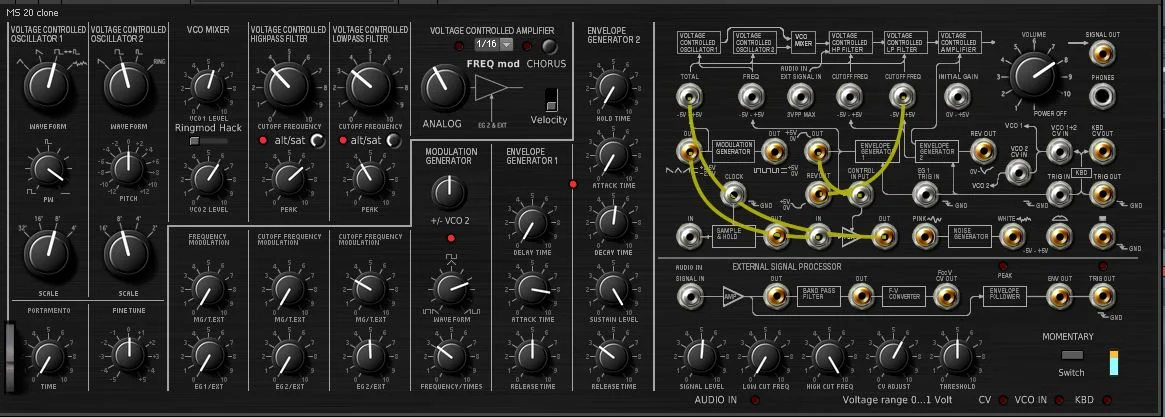Click the CONTROL INPUT jack
1165x417 pixels.
click(861, 194)
